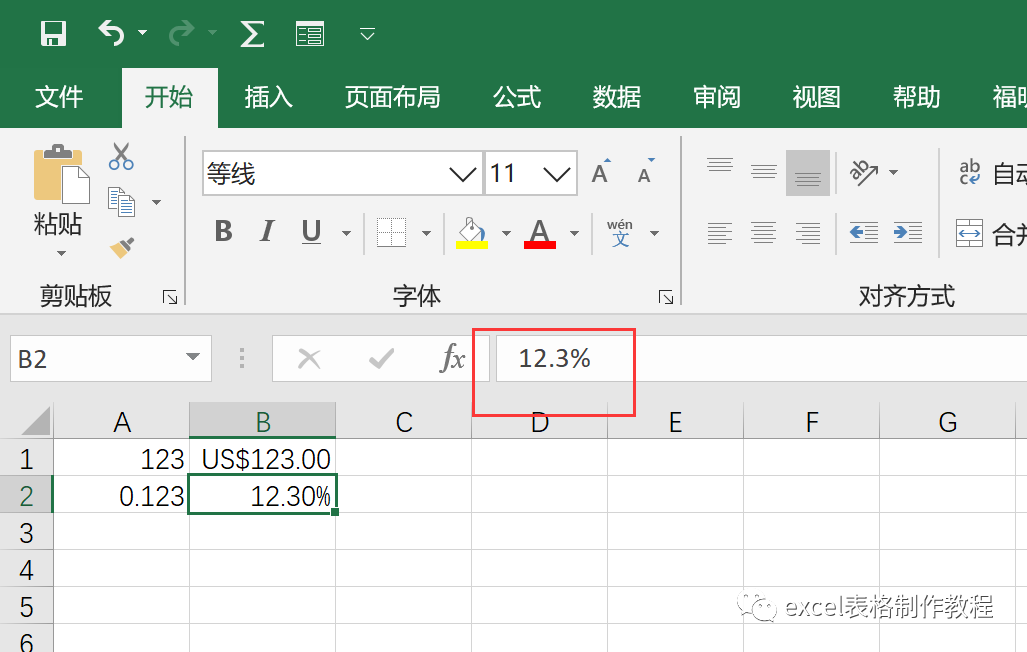Switch to the 视图 tab
Image resolution: width=1027 pixels, height=652 pixels.
816,97
